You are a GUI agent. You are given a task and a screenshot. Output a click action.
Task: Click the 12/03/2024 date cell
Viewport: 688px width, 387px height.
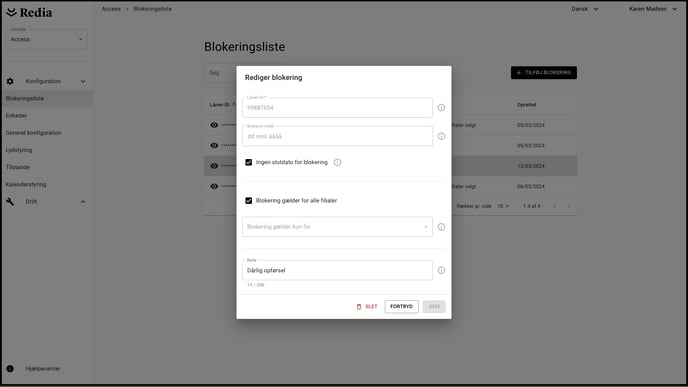[x=530, y=166]
